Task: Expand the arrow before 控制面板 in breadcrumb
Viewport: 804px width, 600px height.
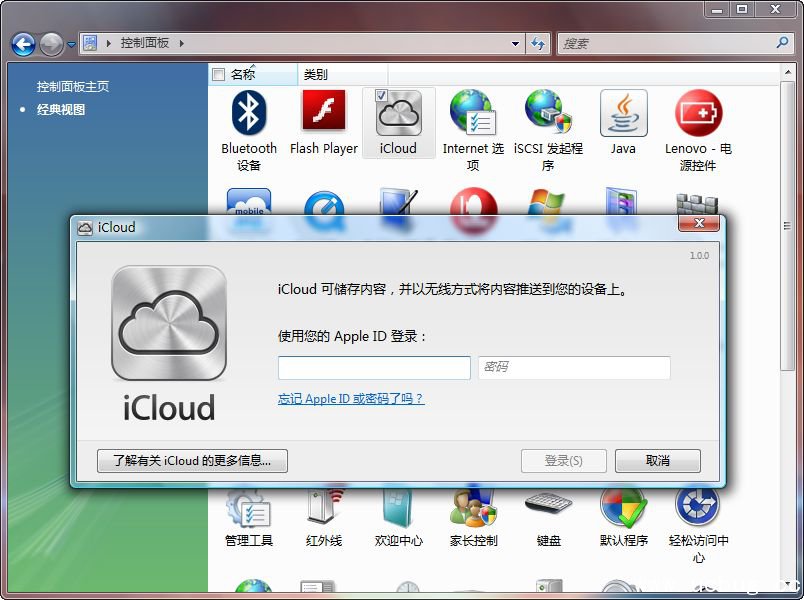Action: [108, 43]
